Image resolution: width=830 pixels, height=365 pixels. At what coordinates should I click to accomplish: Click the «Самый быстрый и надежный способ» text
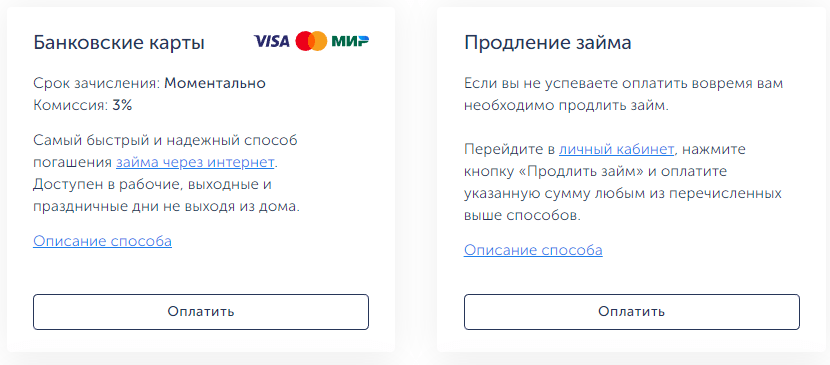click(x=166, y=140)
